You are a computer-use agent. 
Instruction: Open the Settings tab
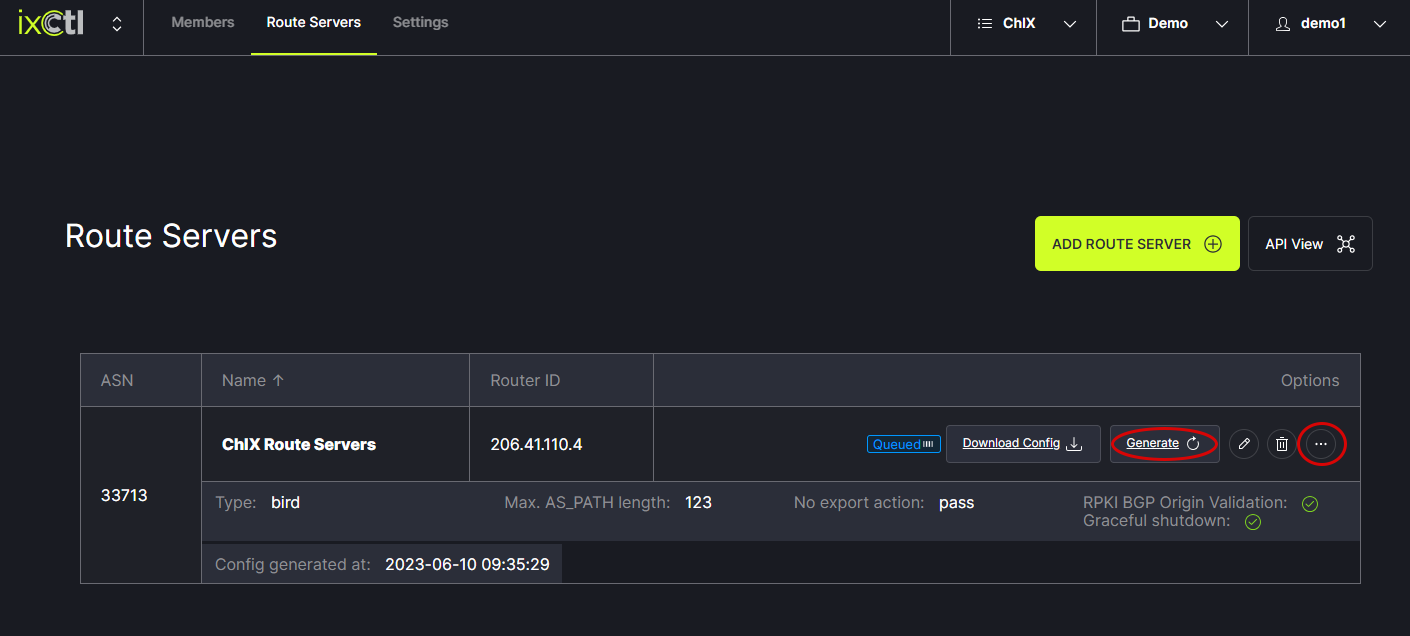tap(420, 22)
